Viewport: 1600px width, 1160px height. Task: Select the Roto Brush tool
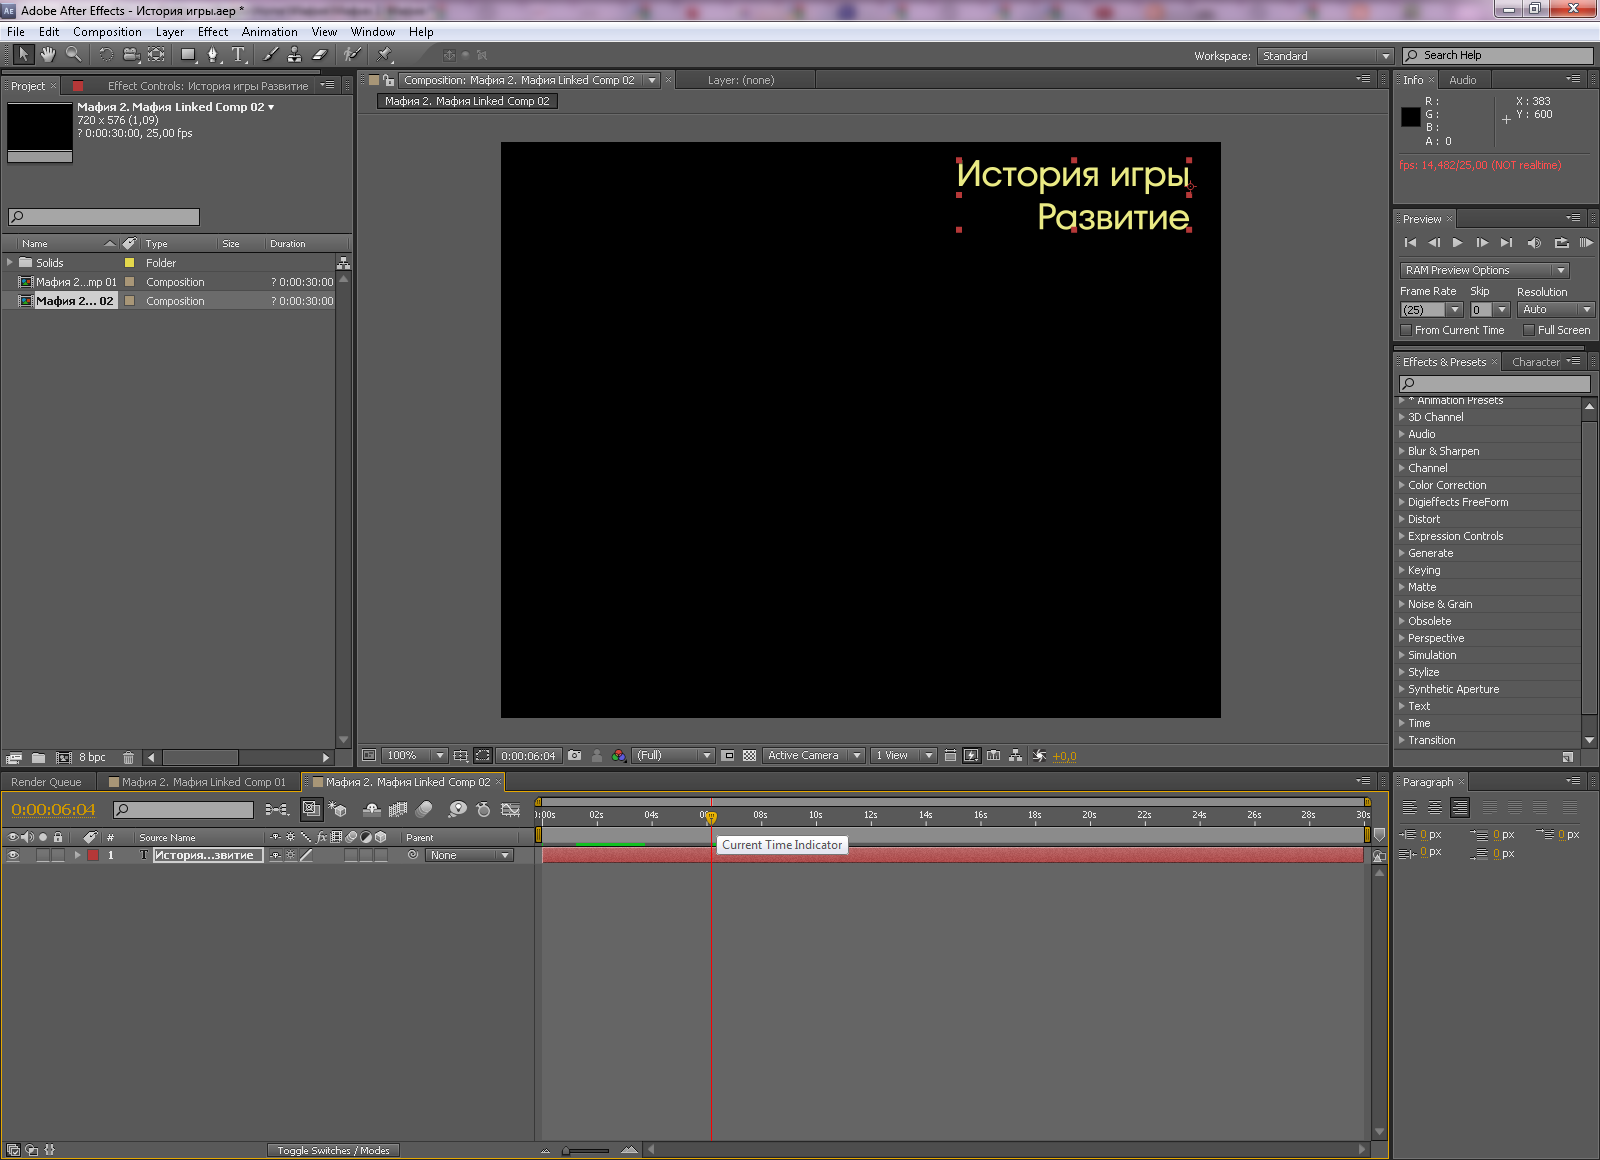[x=352, y=55]
